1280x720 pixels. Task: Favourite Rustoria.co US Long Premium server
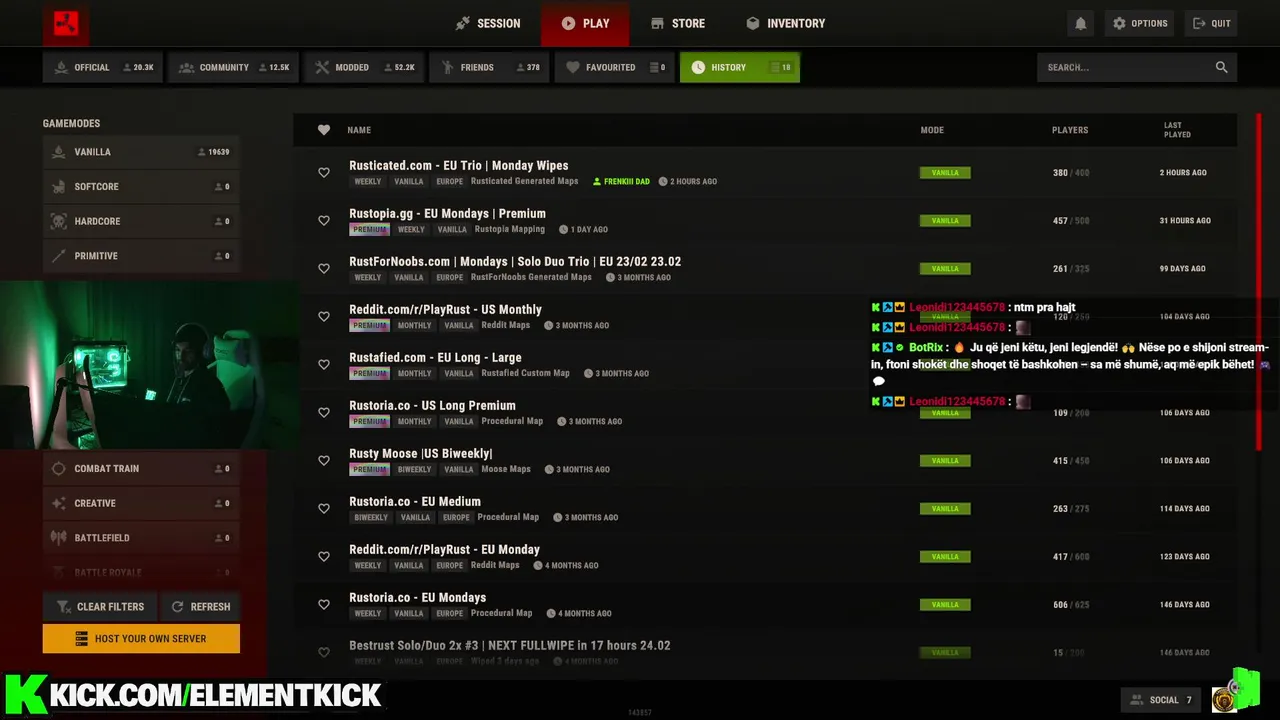pyautogui.click(x=324, y=413)
